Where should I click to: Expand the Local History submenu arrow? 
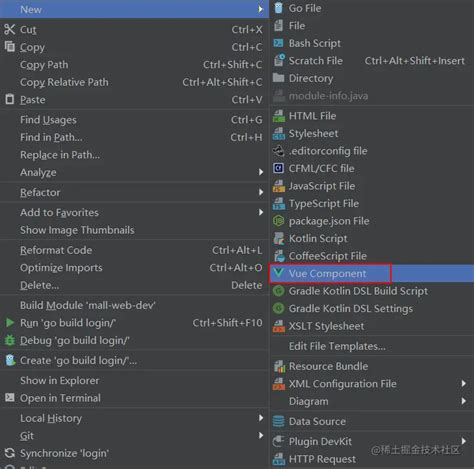[261, 418]
